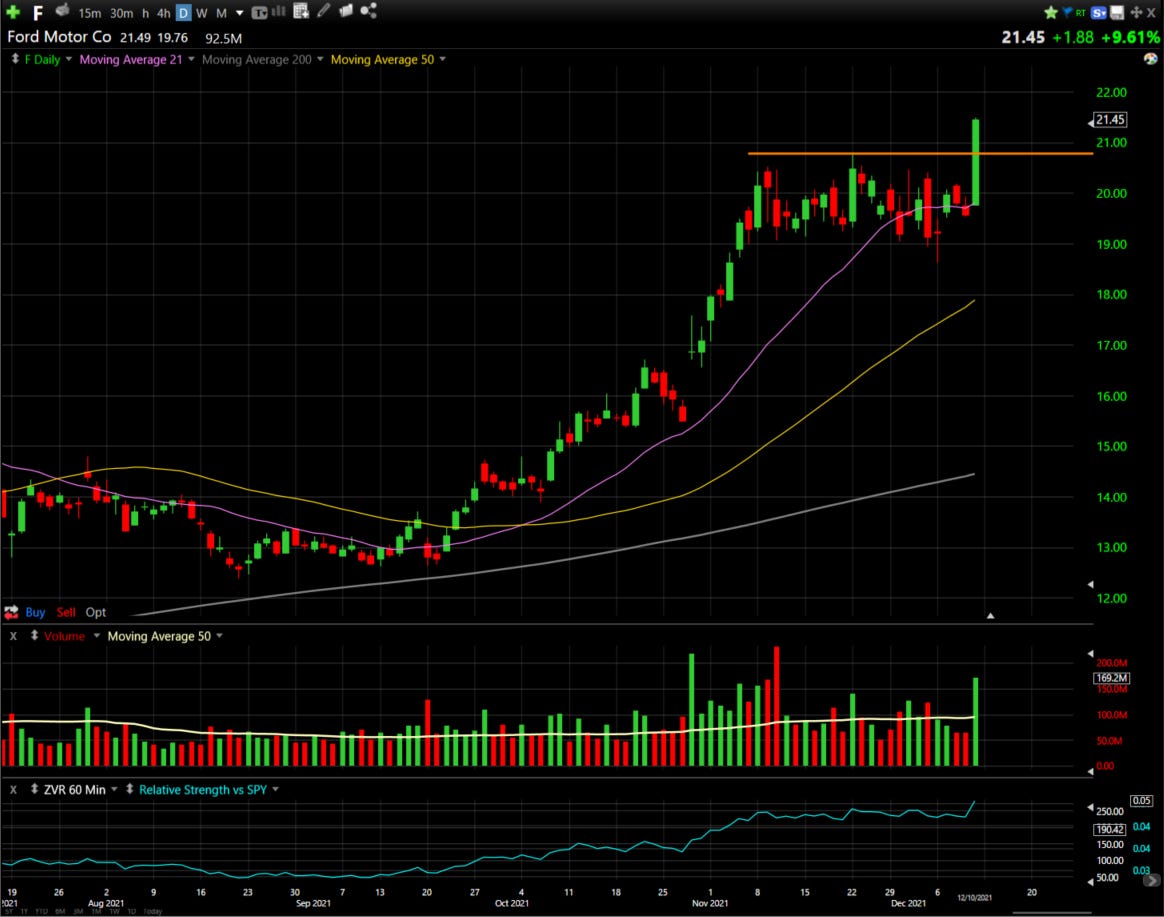
Task: Click the up-down arrows beside ZVR 60 Min
Action: point(34,789)
